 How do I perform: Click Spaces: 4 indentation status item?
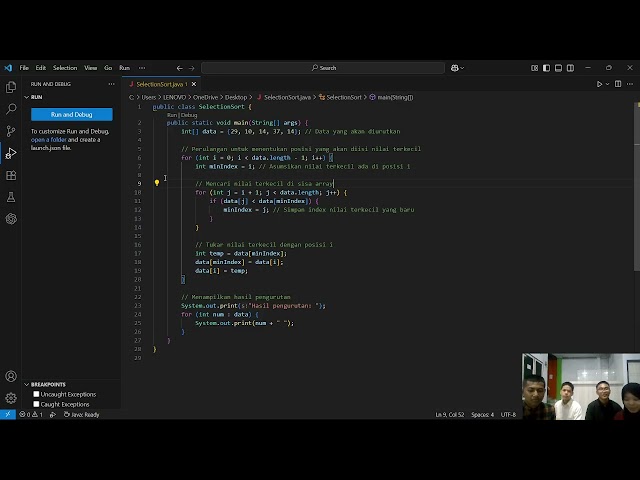pyautogui.click(x=482, y=414)
